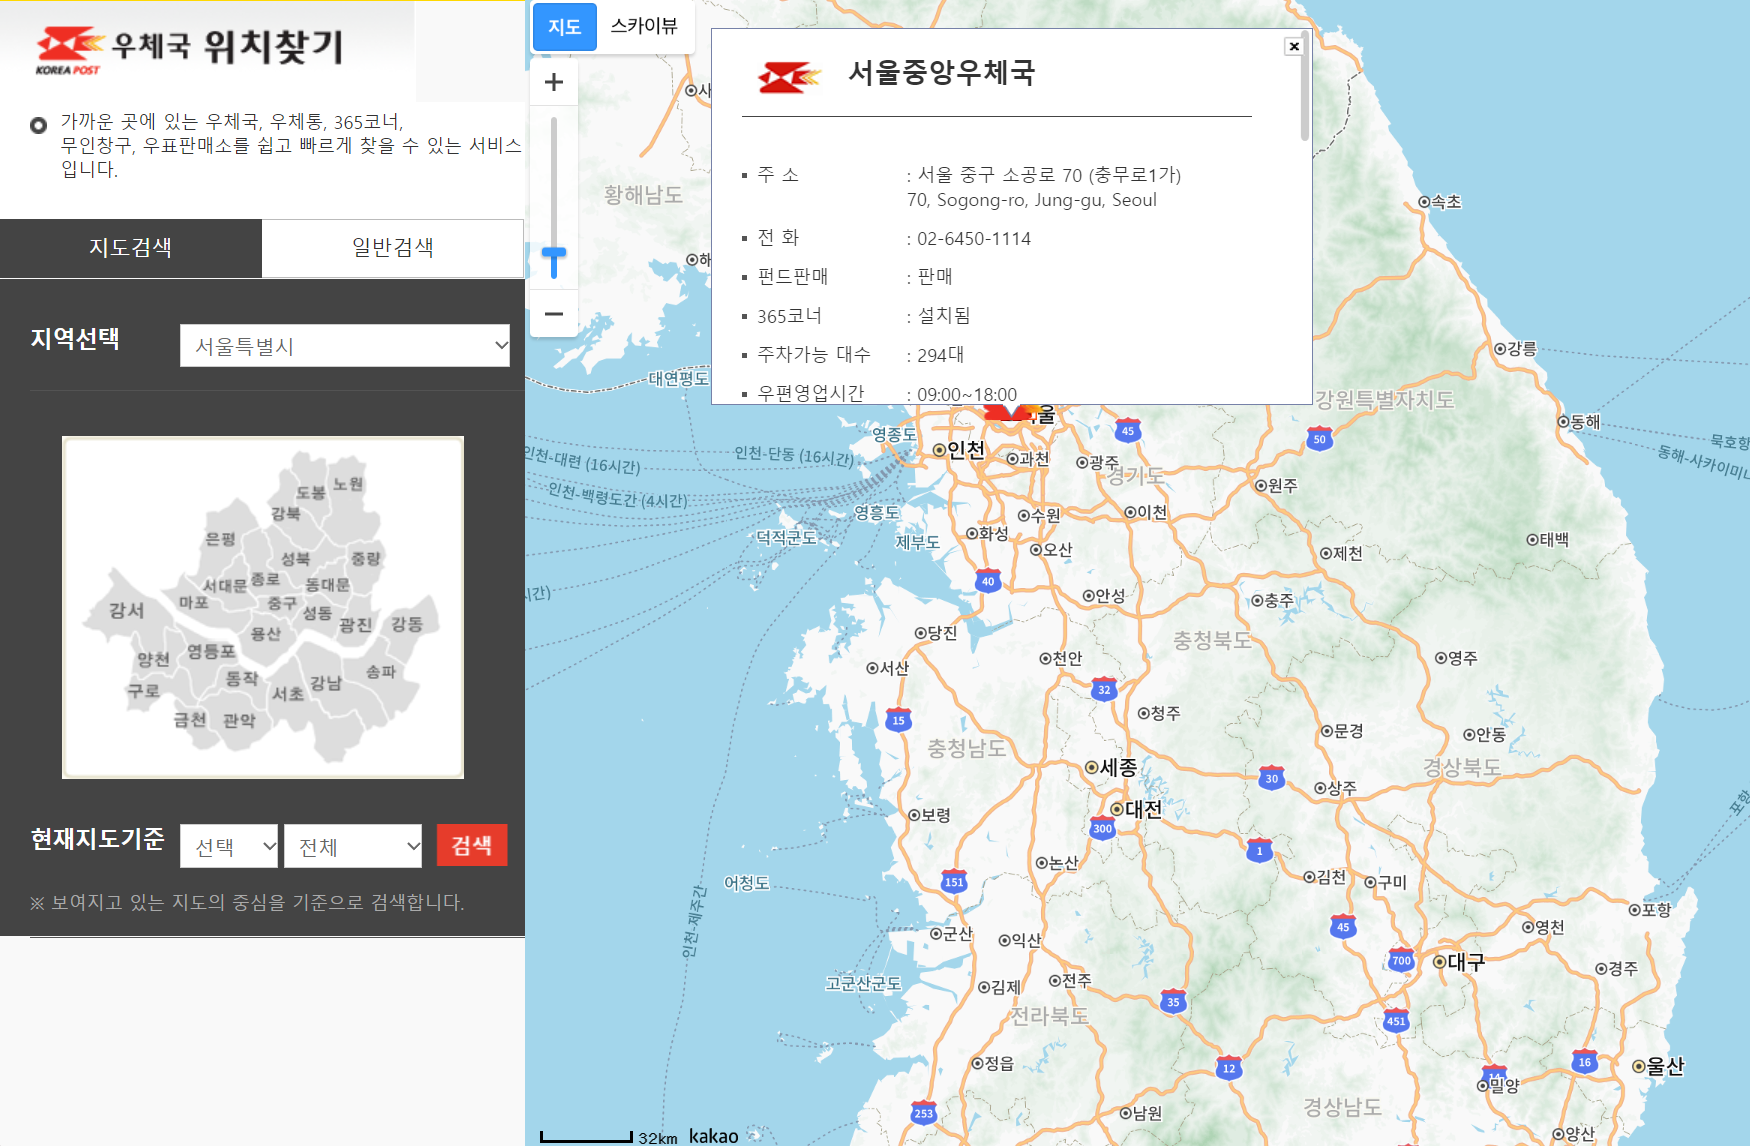The image size is (1750, 1146).
Task: Switch map view to 스카이뷰
Action: click(644, 27)
